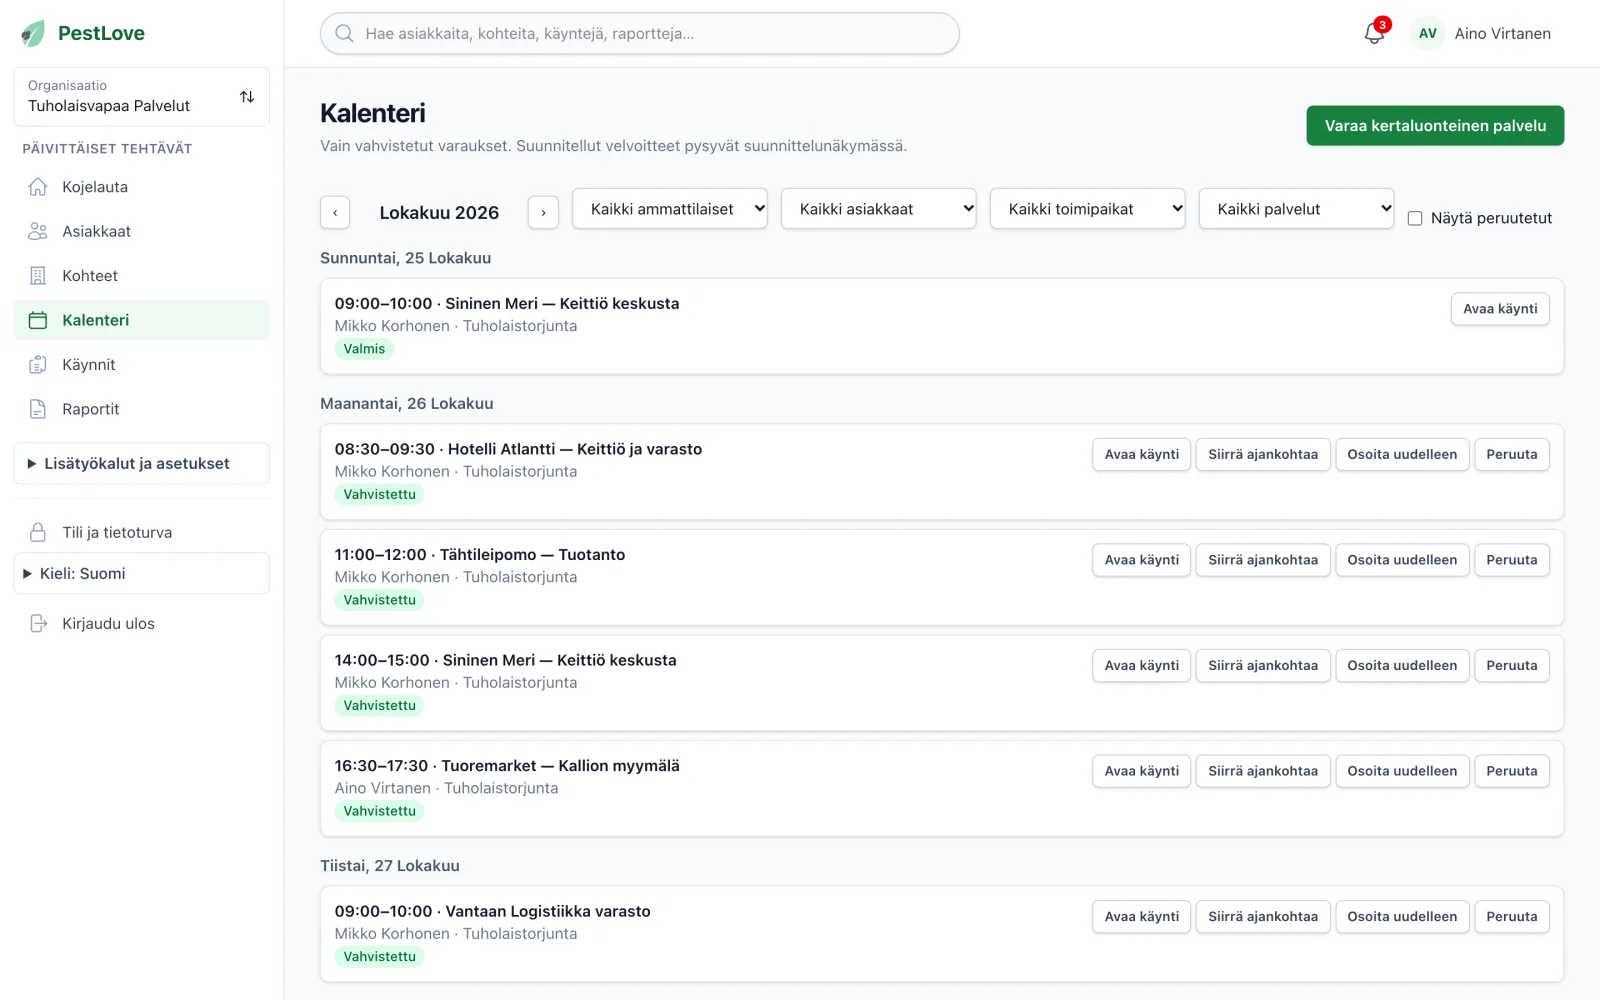Click the Raportit document icon
The image size is (1600, 1000).
[38, 409]
